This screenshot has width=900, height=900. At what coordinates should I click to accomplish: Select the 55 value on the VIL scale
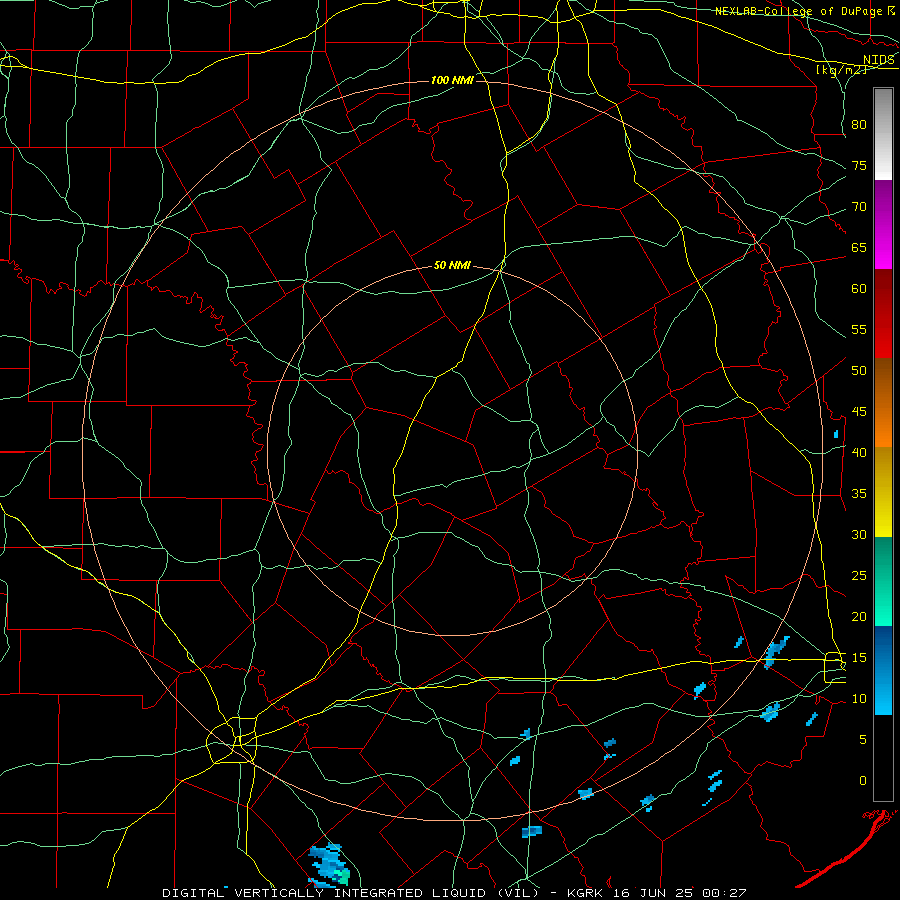click(859, 329)
